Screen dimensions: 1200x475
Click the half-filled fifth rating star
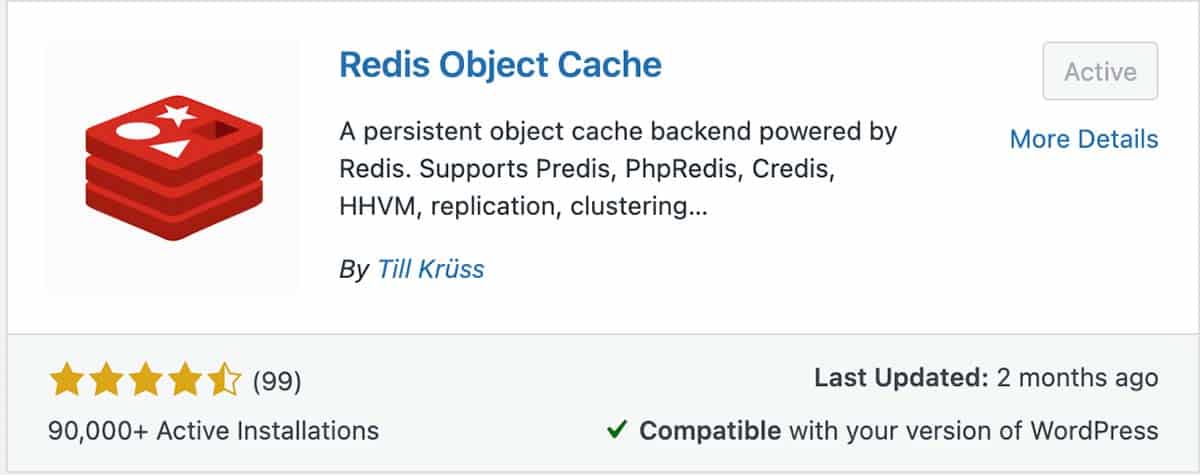[x=224, y=380]
